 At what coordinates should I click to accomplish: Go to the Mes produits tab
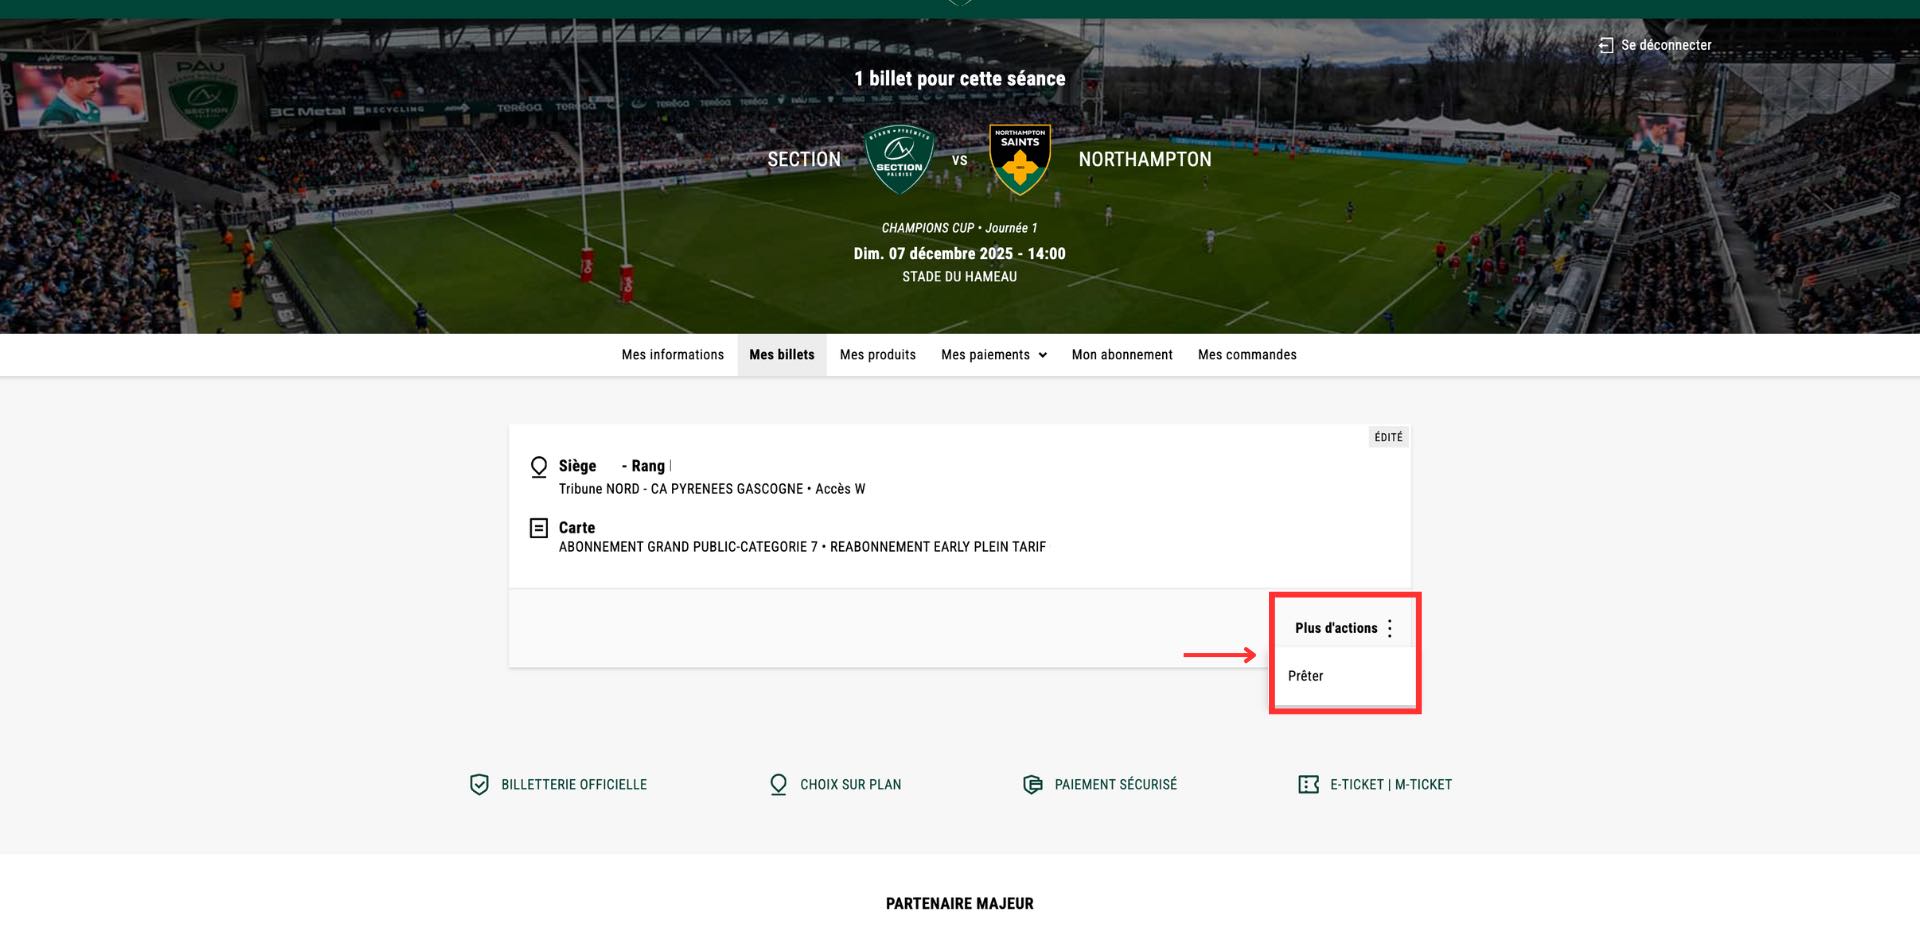pyautogui.click(x=877, y=355)
